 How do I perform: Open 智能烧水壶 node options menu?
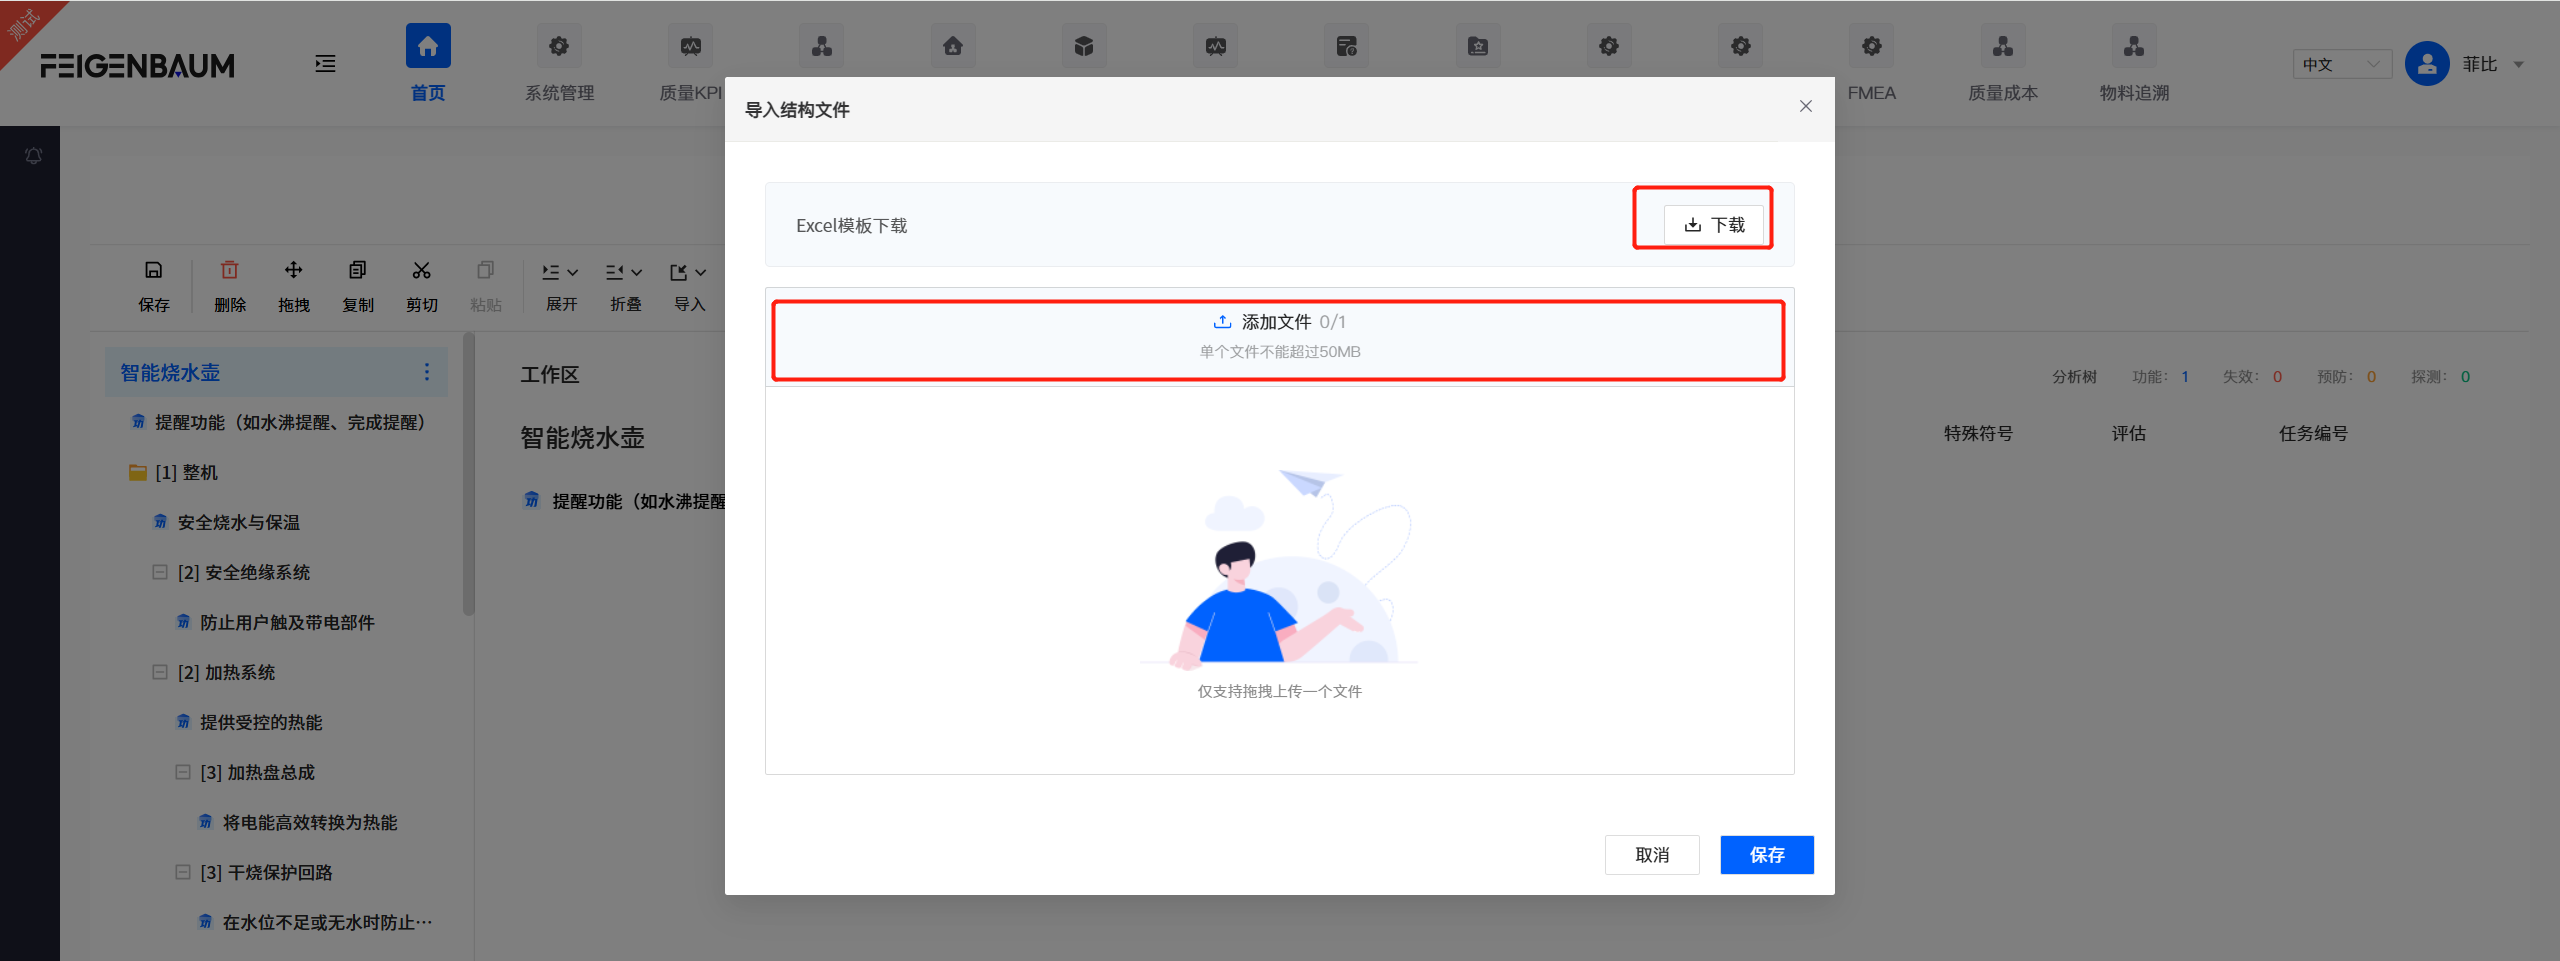[428, 371]
